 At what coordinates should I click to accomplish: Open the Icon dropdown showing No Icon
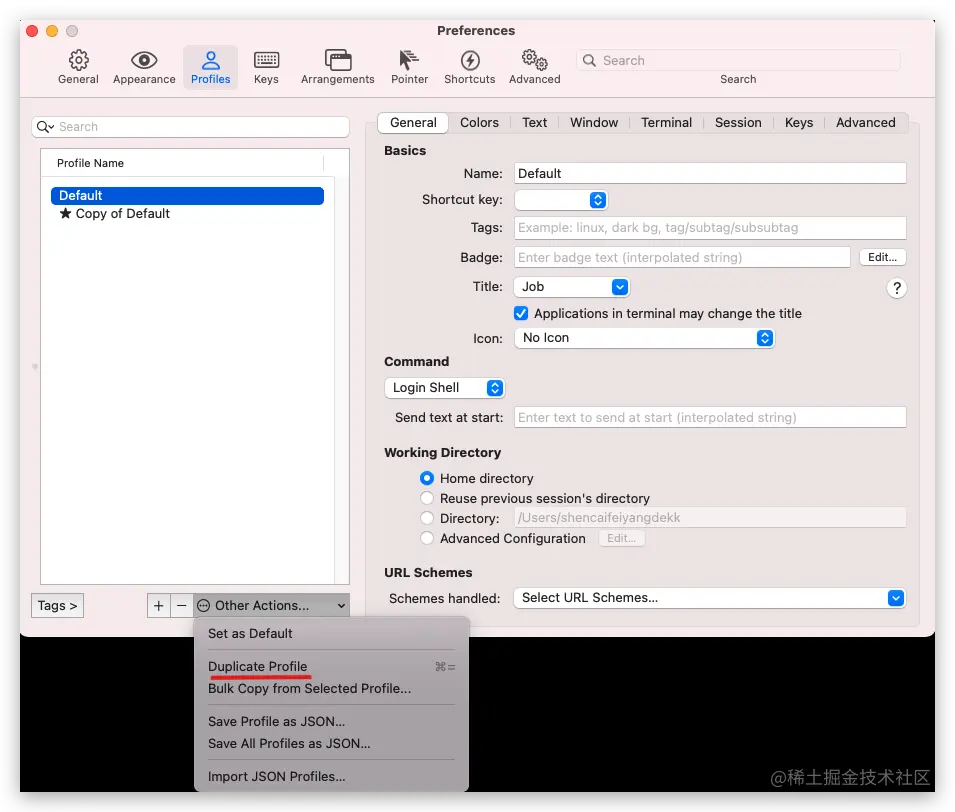point(644,337)
